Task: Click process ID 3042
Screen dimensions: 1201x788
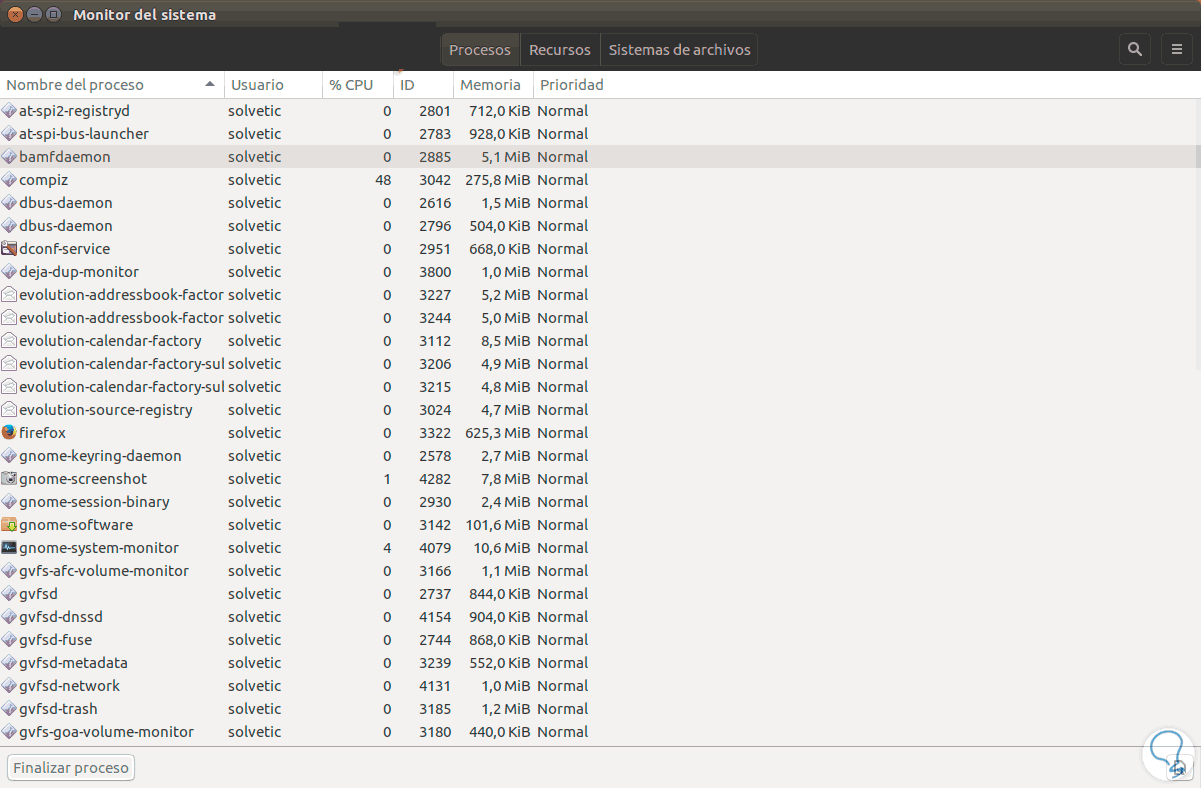Action: 435,180
